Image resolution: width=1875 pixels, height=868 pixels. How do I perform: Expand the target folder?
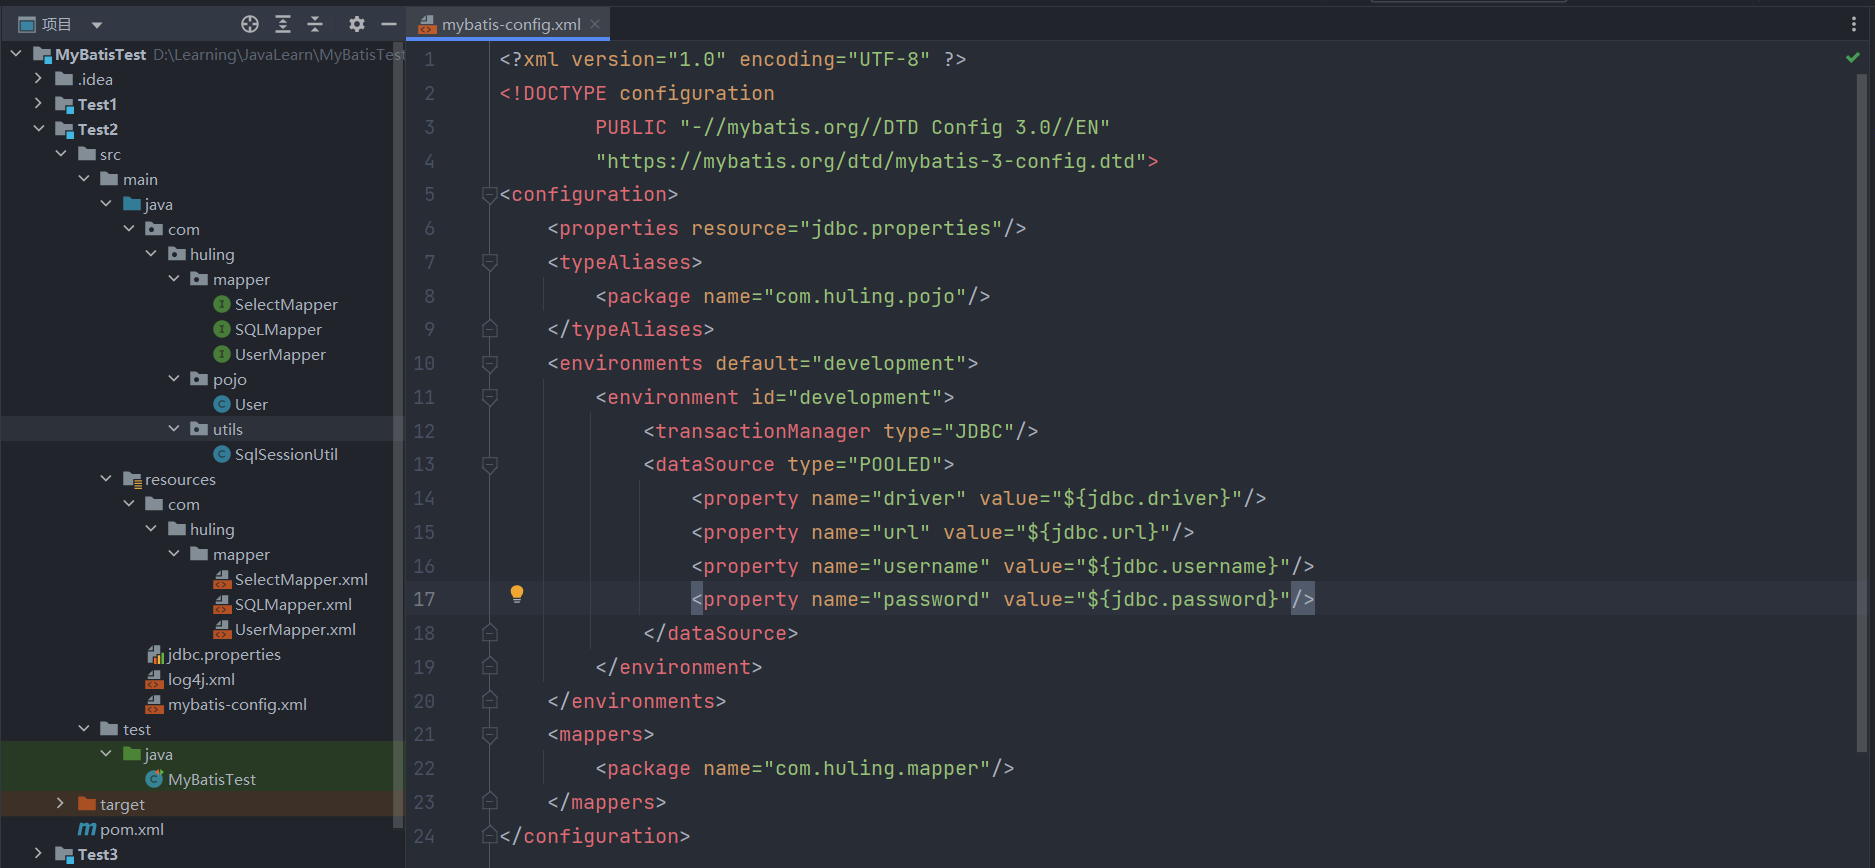61,803
